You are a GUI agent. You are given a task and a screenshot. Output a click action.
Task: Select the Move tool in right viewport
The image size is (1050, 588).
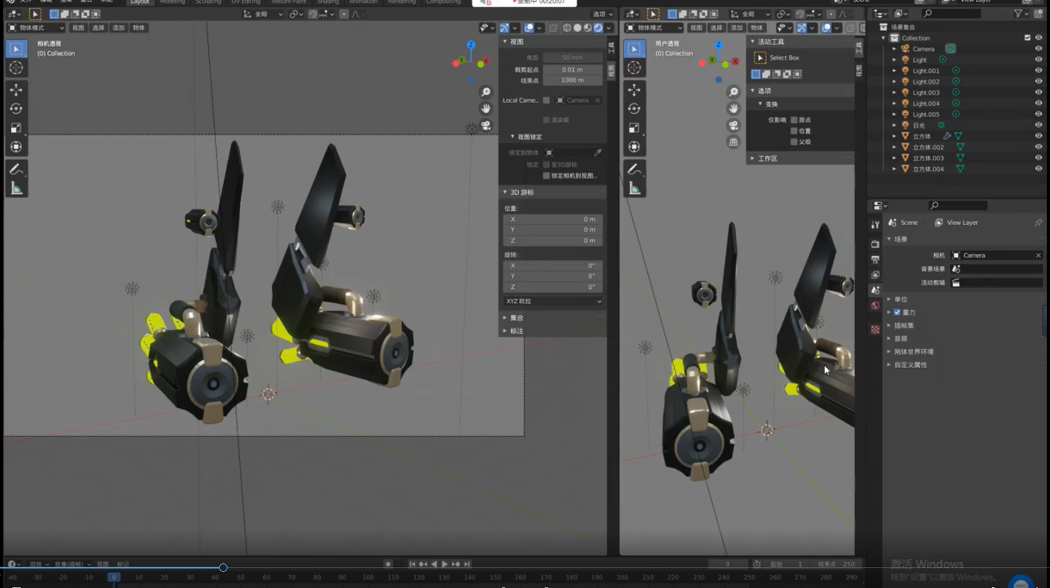(634, 90)
